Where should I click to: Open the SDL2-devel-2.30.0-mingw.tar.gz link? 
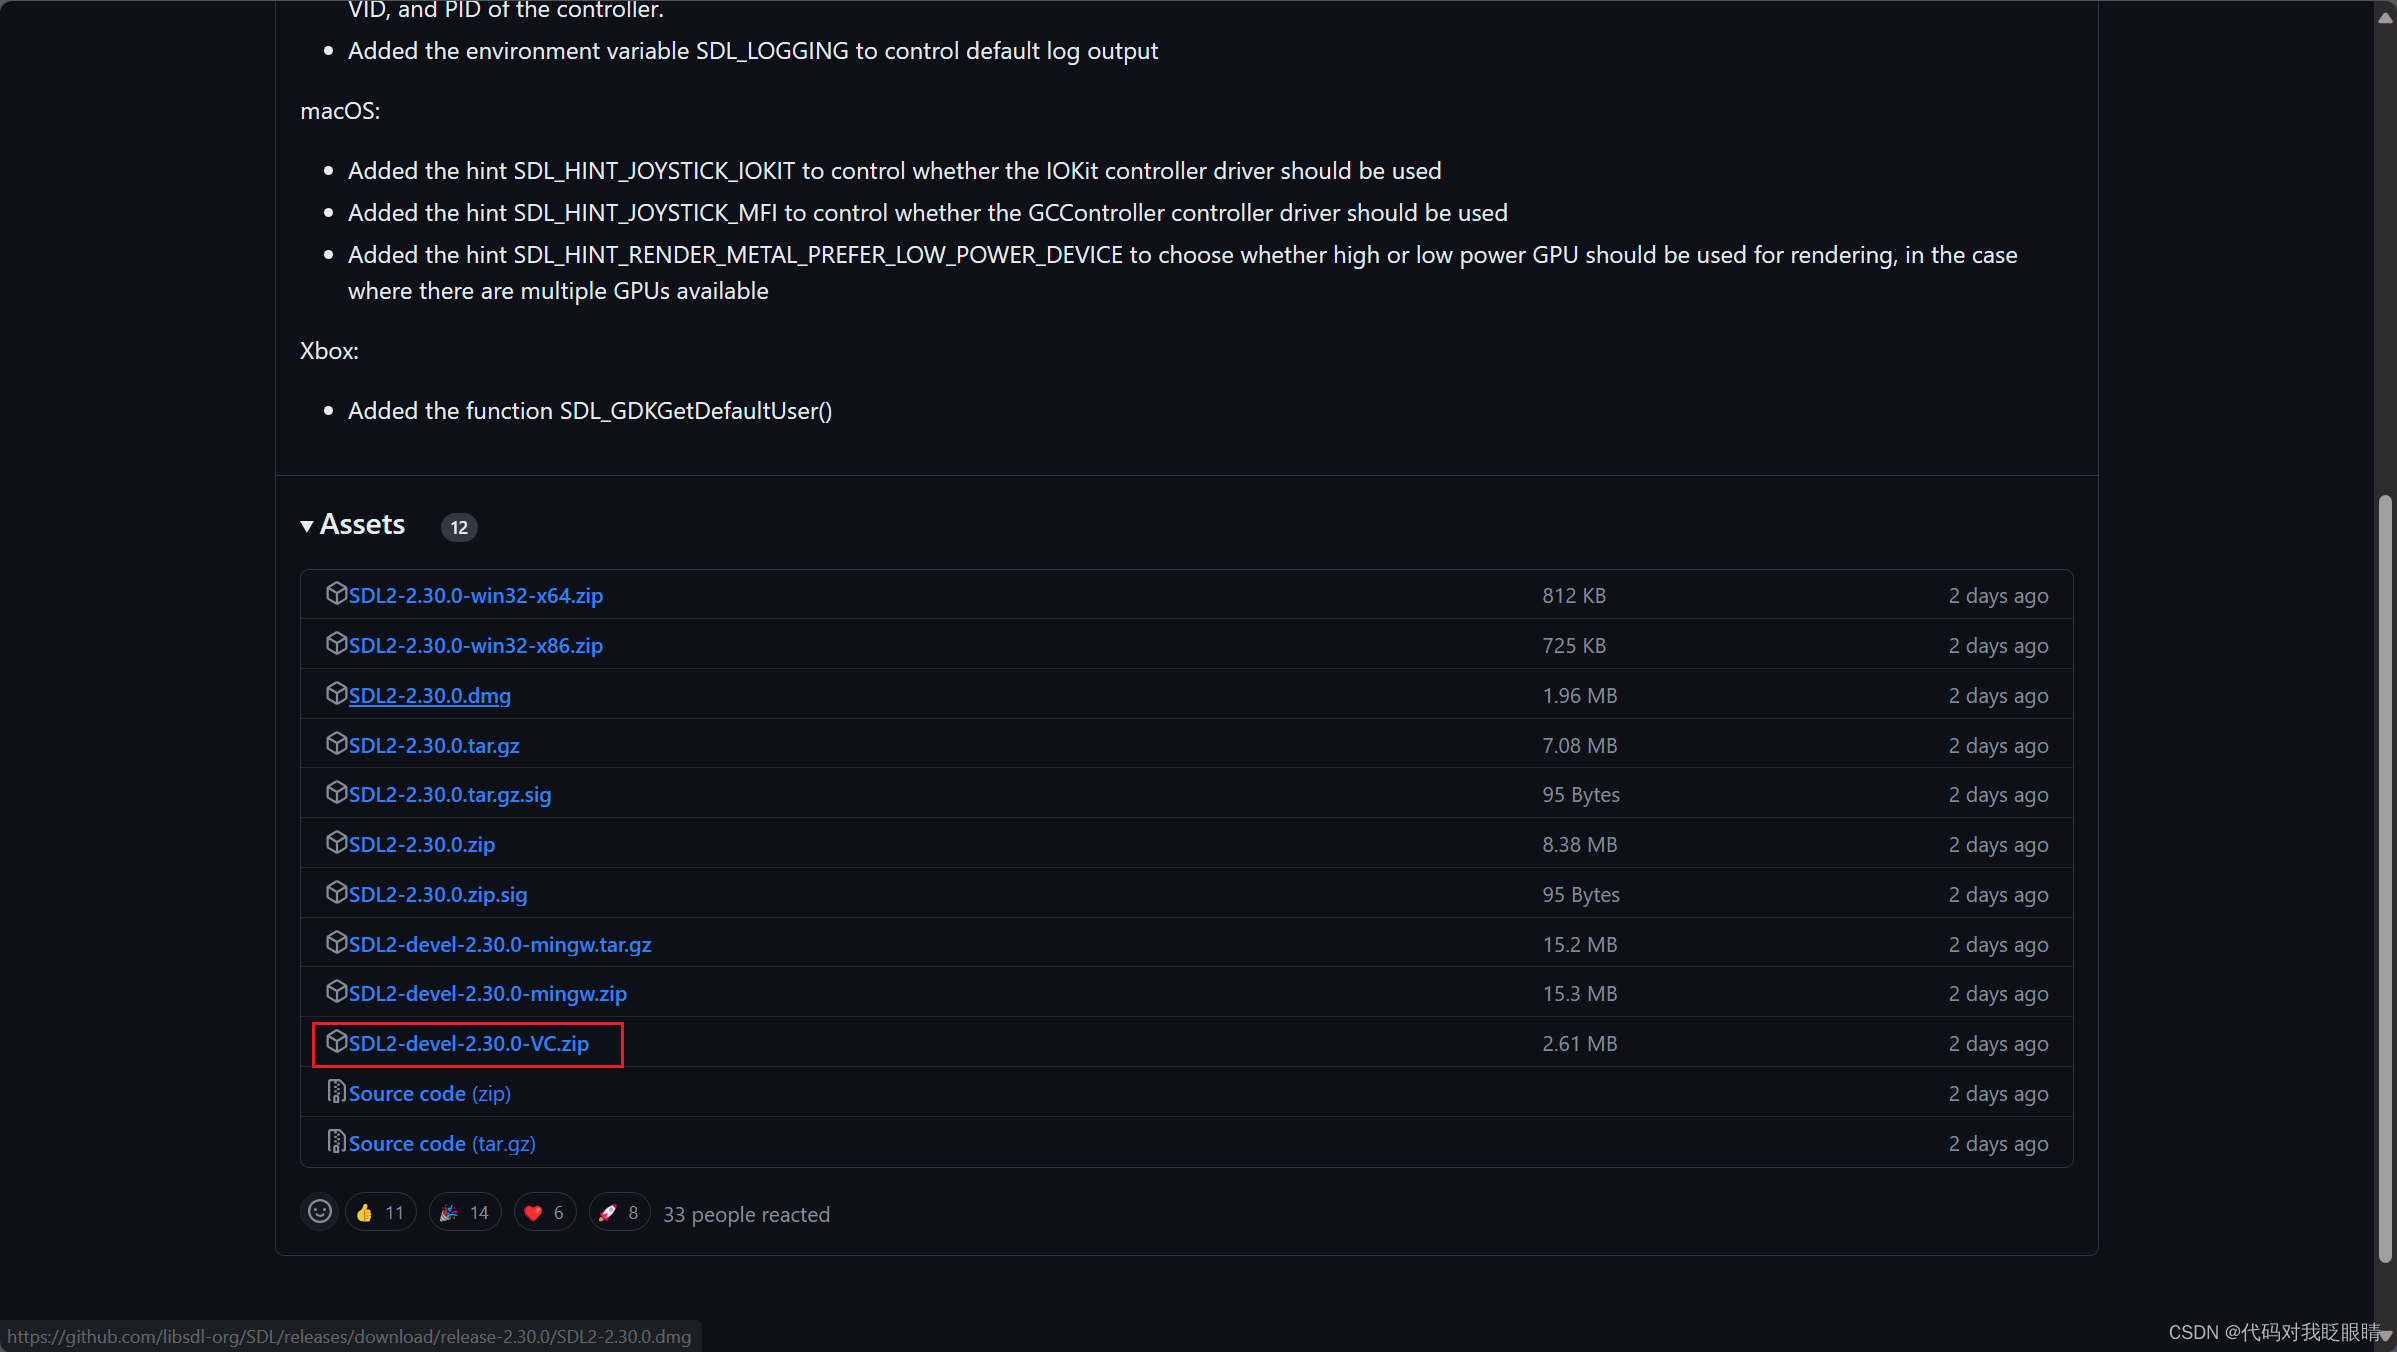pos(499,945)
